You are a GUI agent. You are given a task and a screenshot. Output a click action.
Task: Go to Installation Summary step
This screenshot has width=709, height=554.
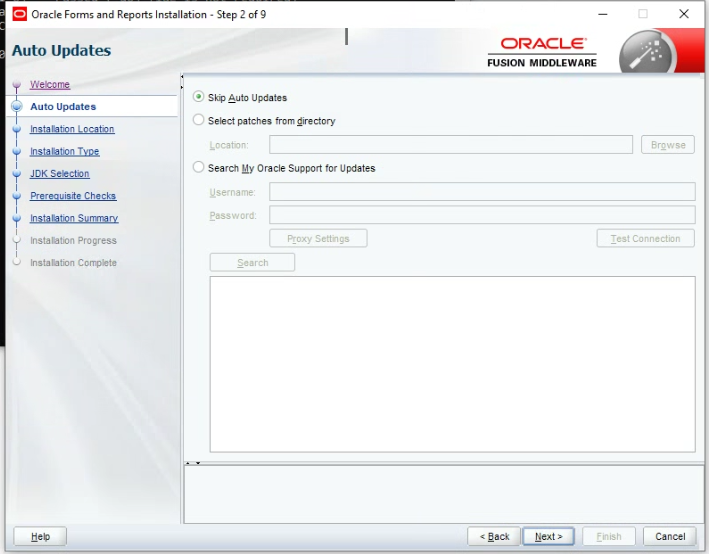74,218
